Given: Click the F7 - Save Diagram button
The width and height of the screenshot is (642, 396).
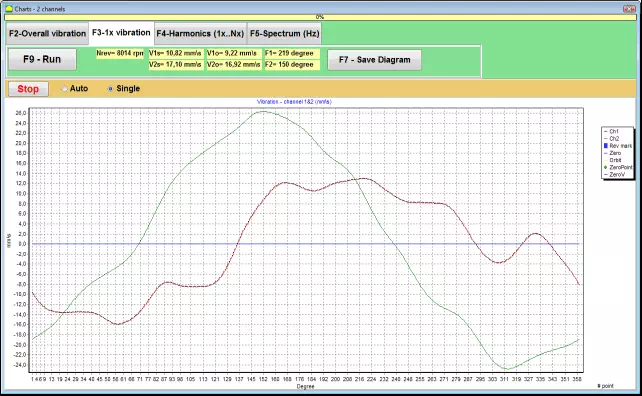Looking at the screenshot, I should pyautogui.click(x=374, y=60).
